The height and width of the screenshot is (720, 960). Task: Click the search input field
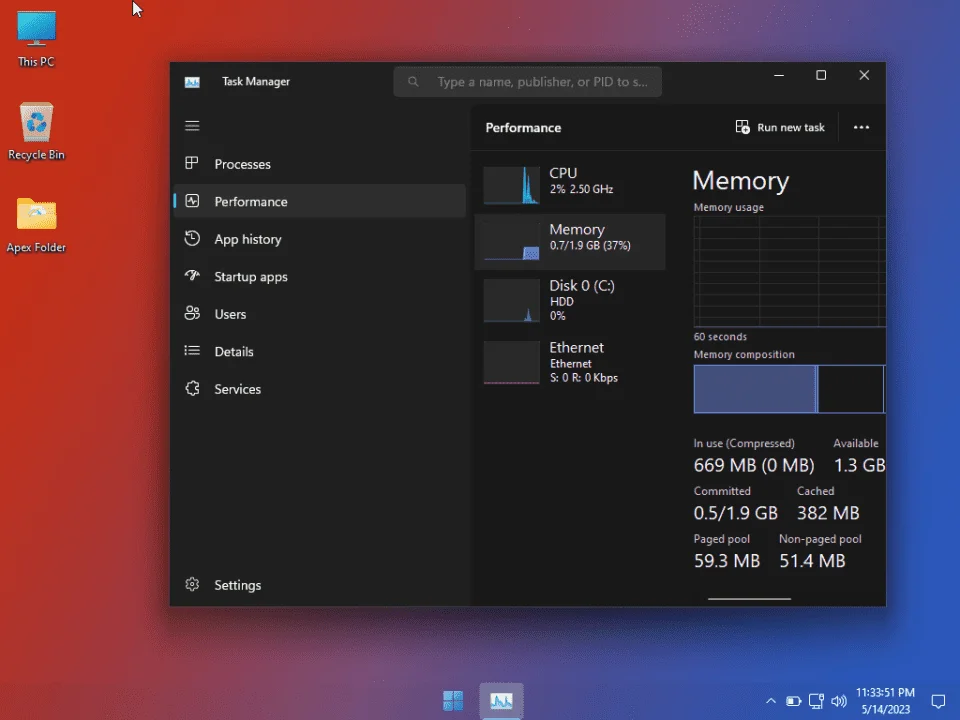(528, 81)
